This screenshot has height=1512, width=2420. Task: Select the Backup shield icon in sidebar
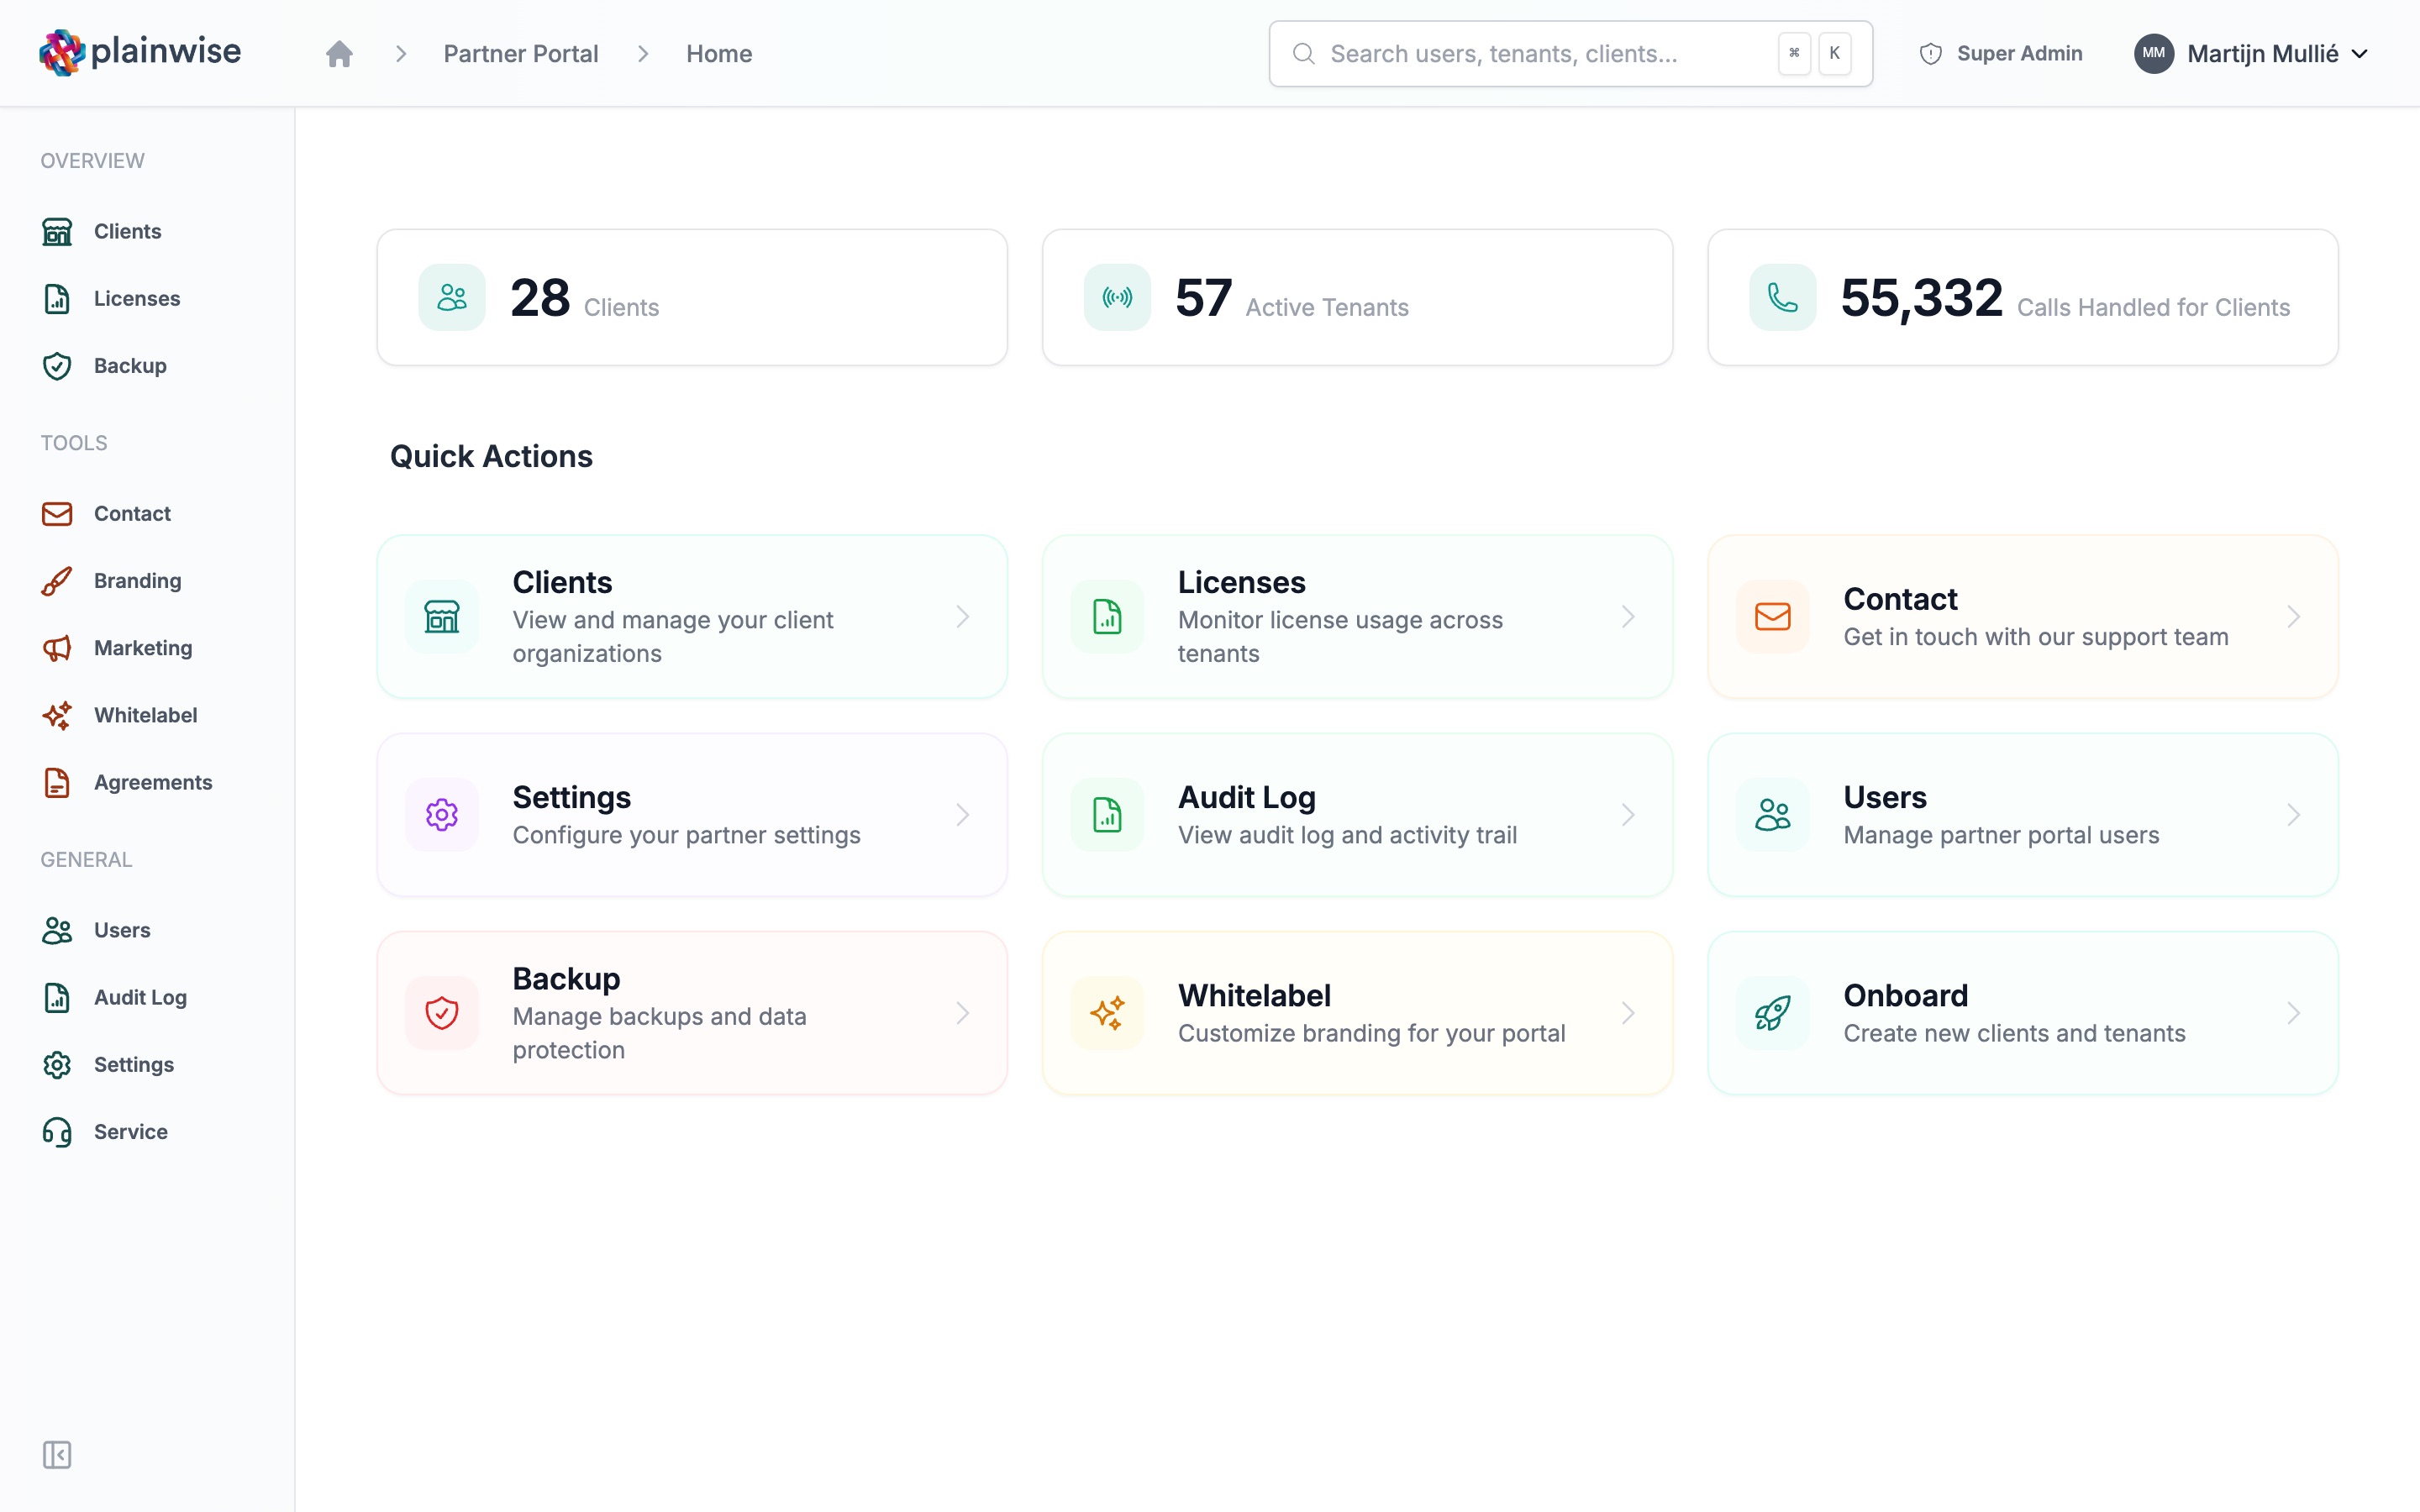57,366
